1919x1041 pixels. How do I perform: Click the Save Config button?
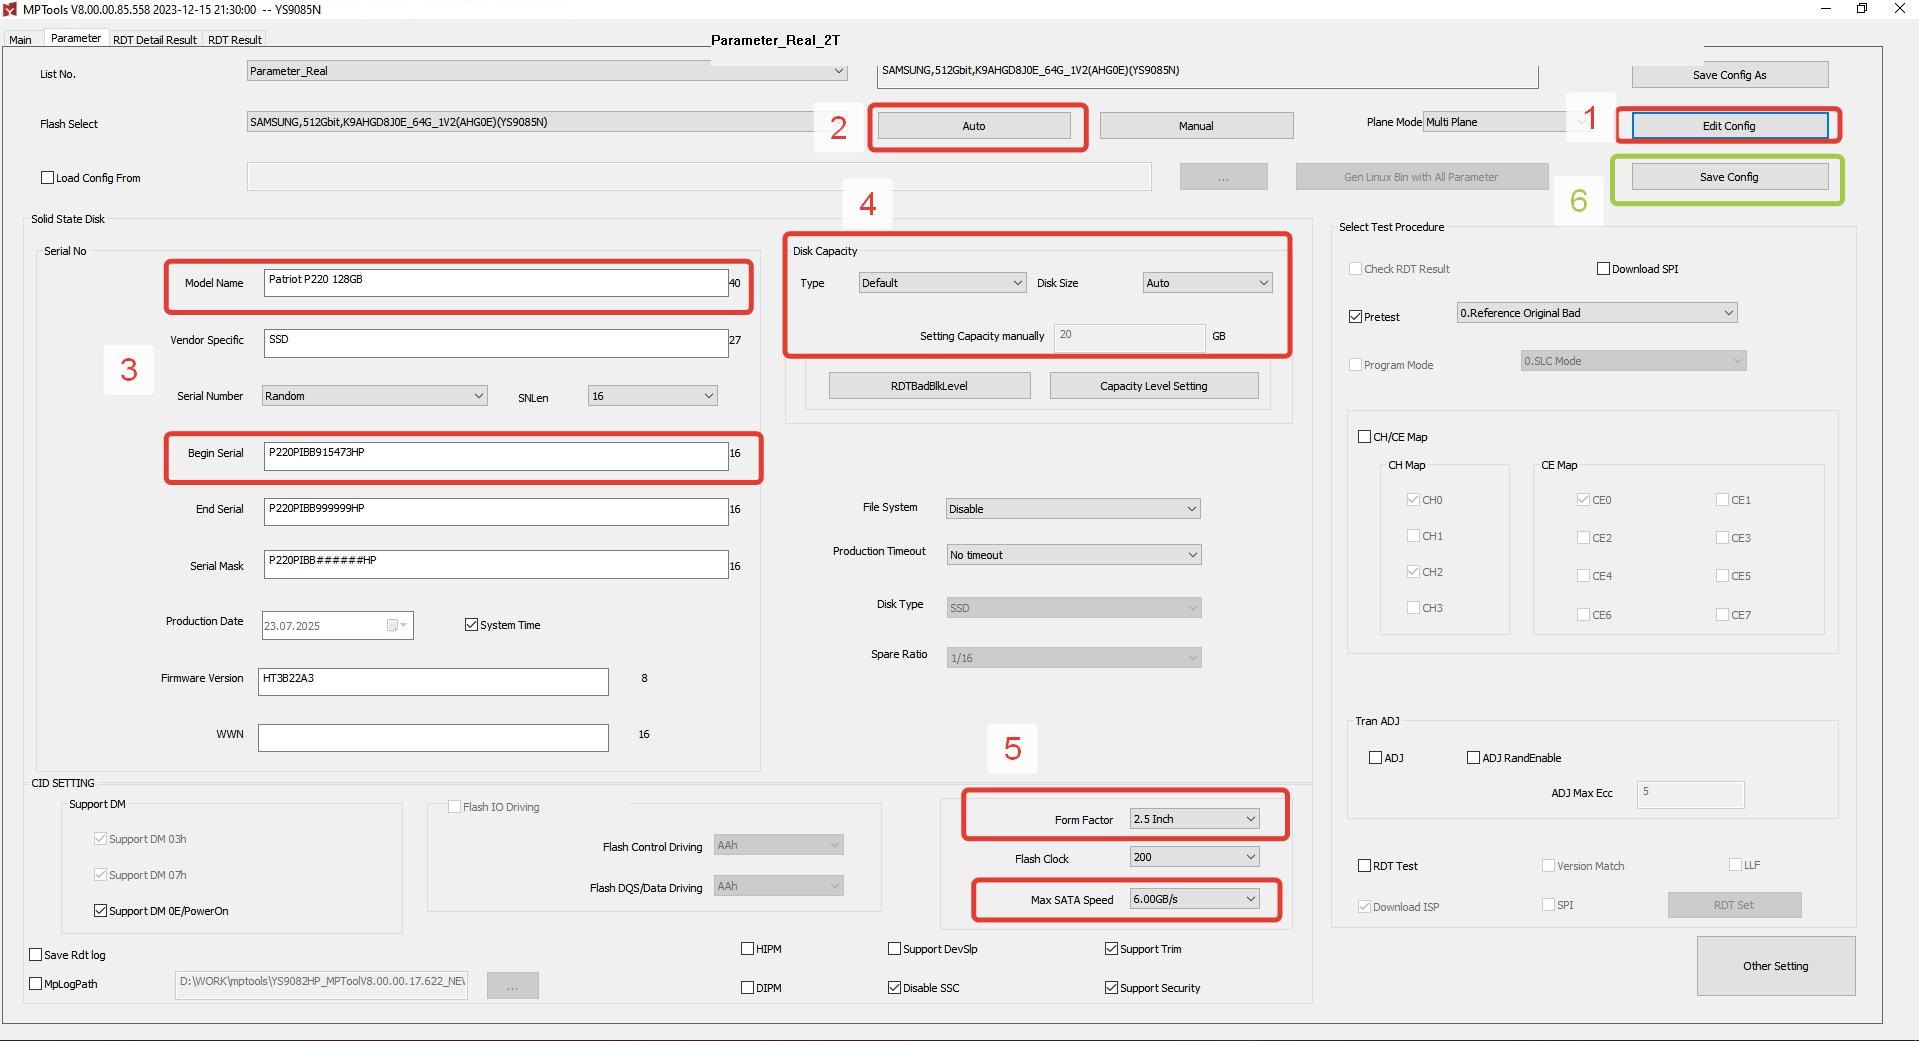point(1729,177)
